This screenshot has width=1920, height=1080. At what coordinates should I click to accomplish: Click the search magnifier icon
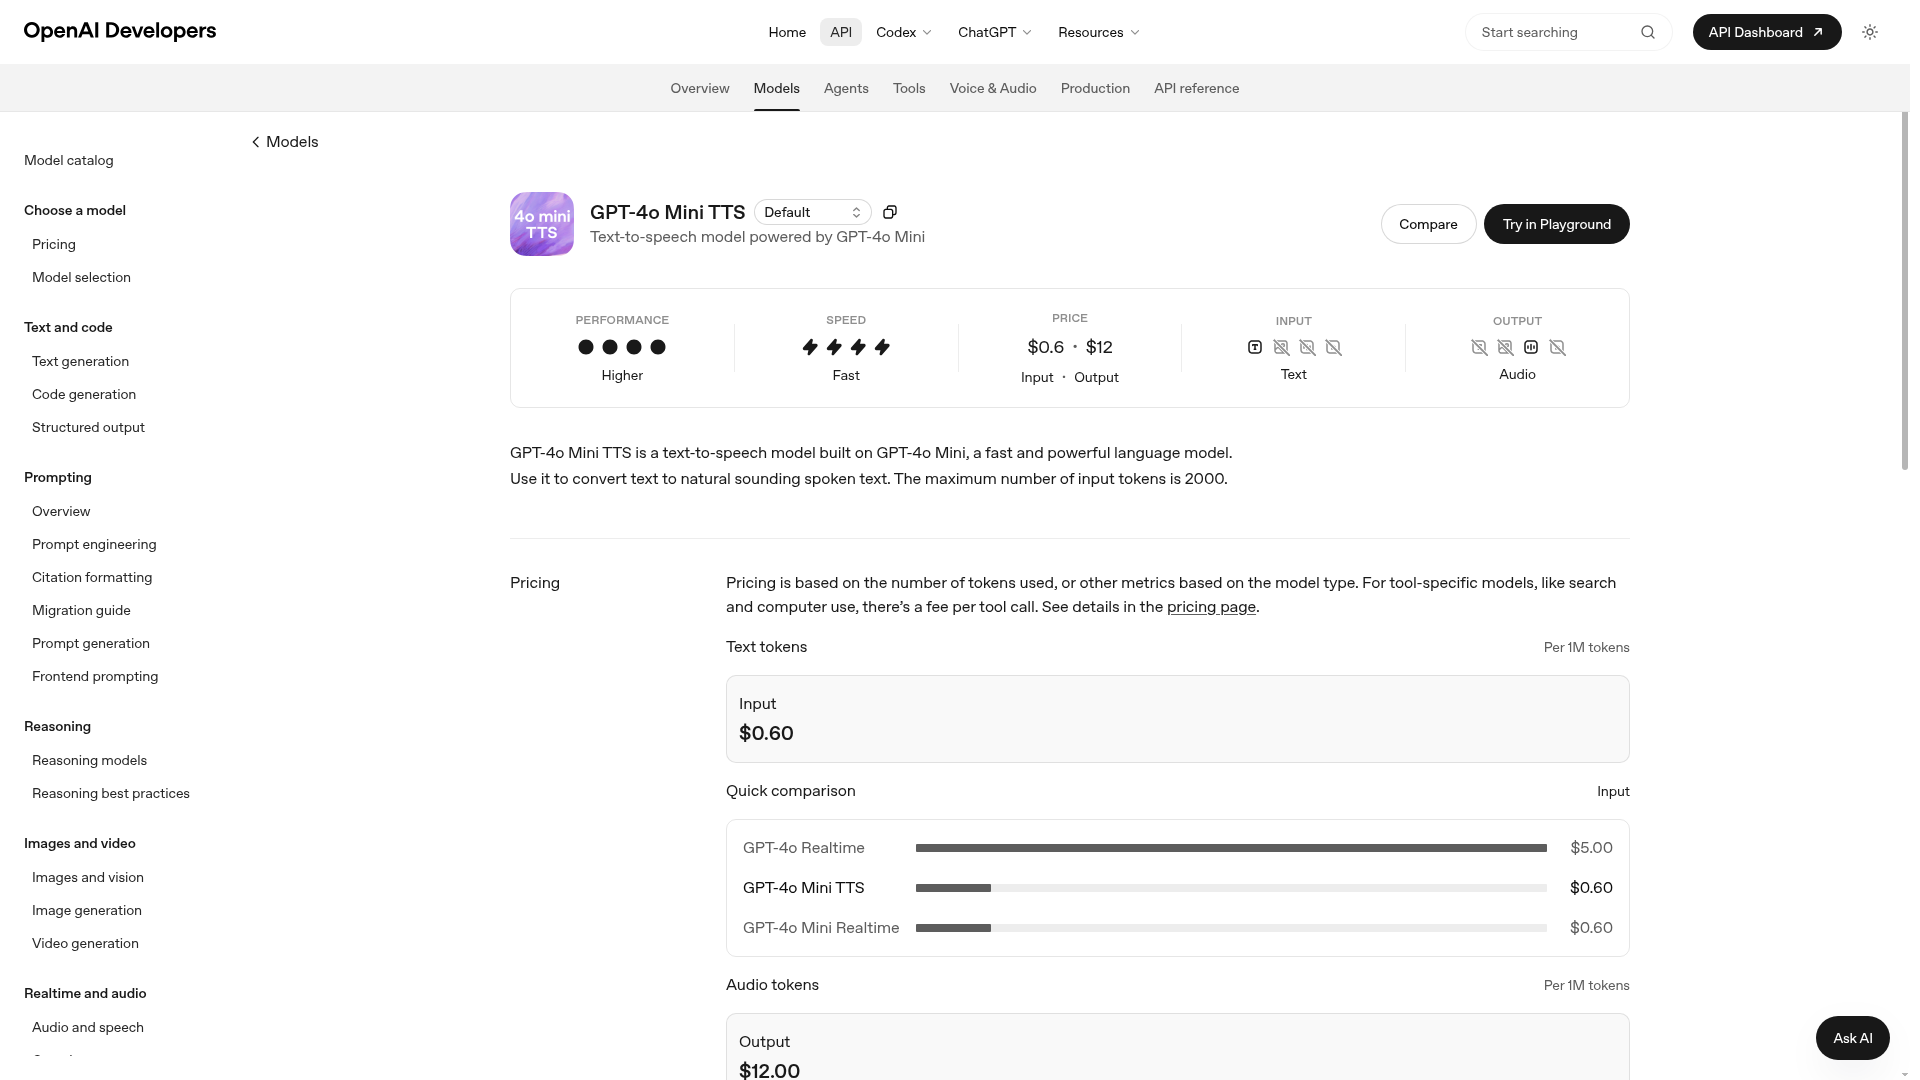tap(1648, 32)
